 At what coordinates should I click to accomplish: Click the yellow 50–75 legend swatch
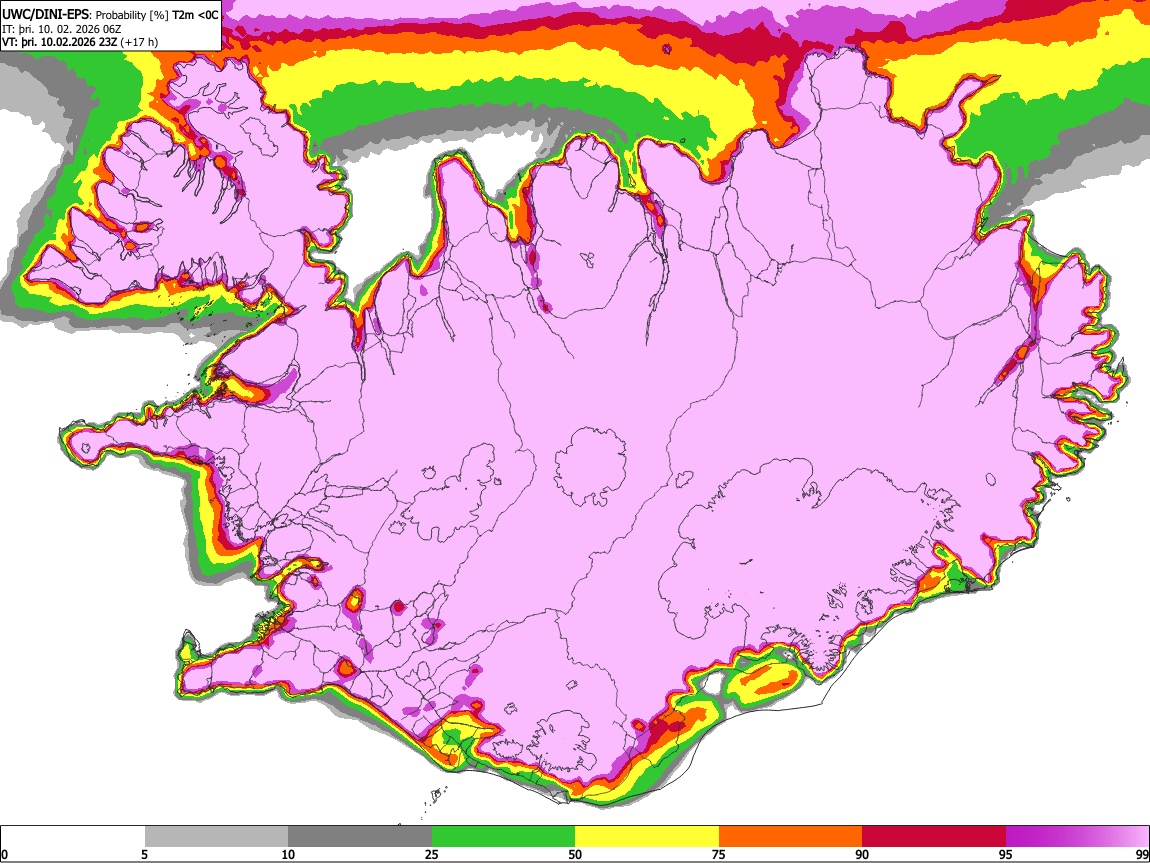click(647, 836)
